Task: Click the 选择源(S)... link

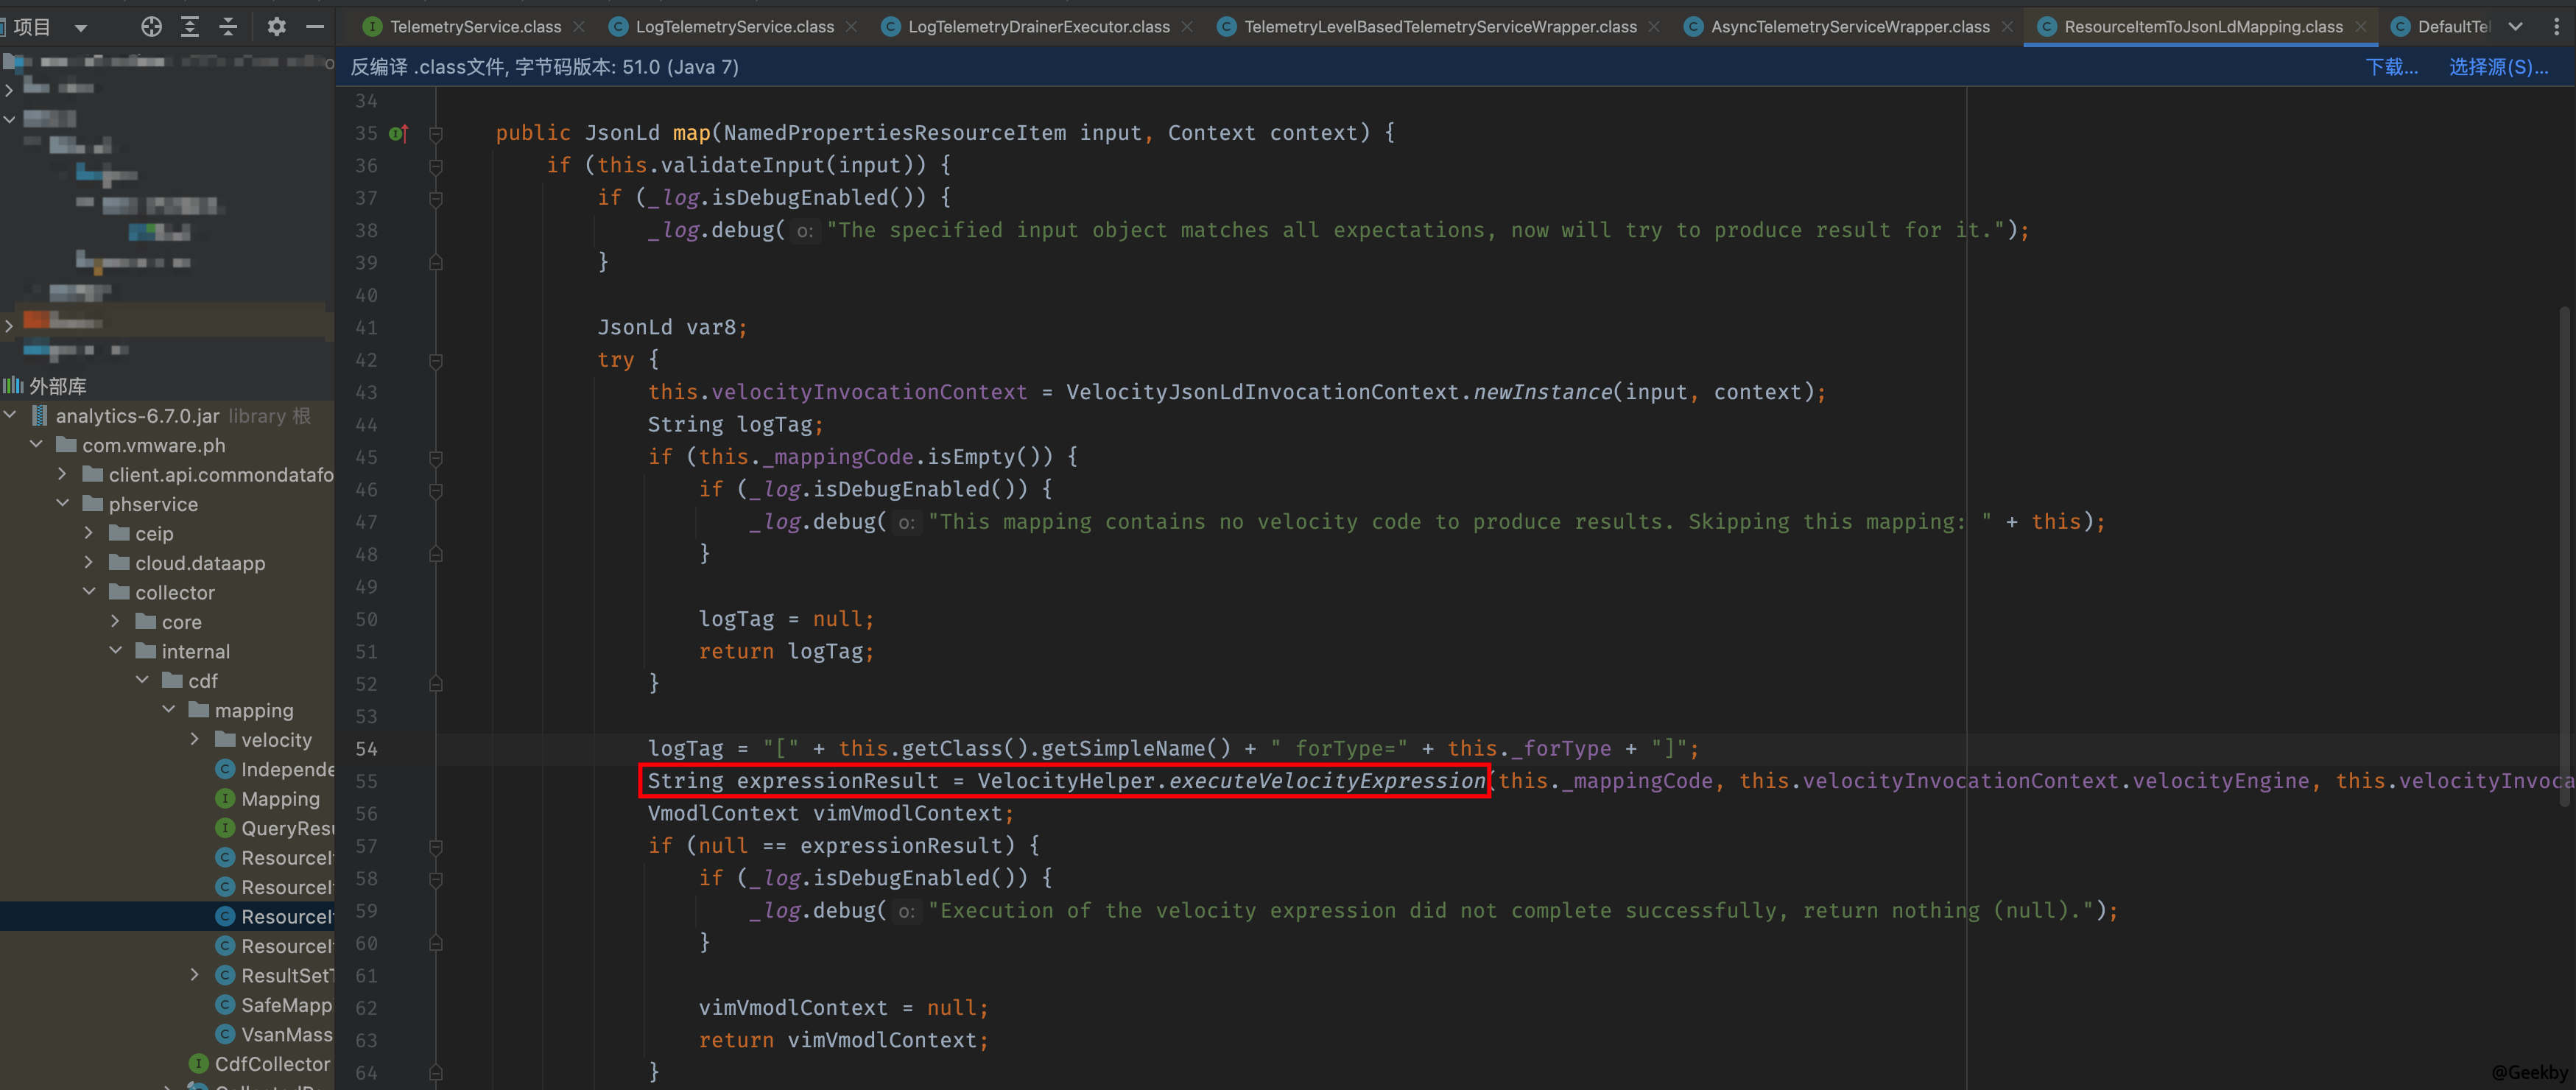Action: click(x=2497, y=67)
